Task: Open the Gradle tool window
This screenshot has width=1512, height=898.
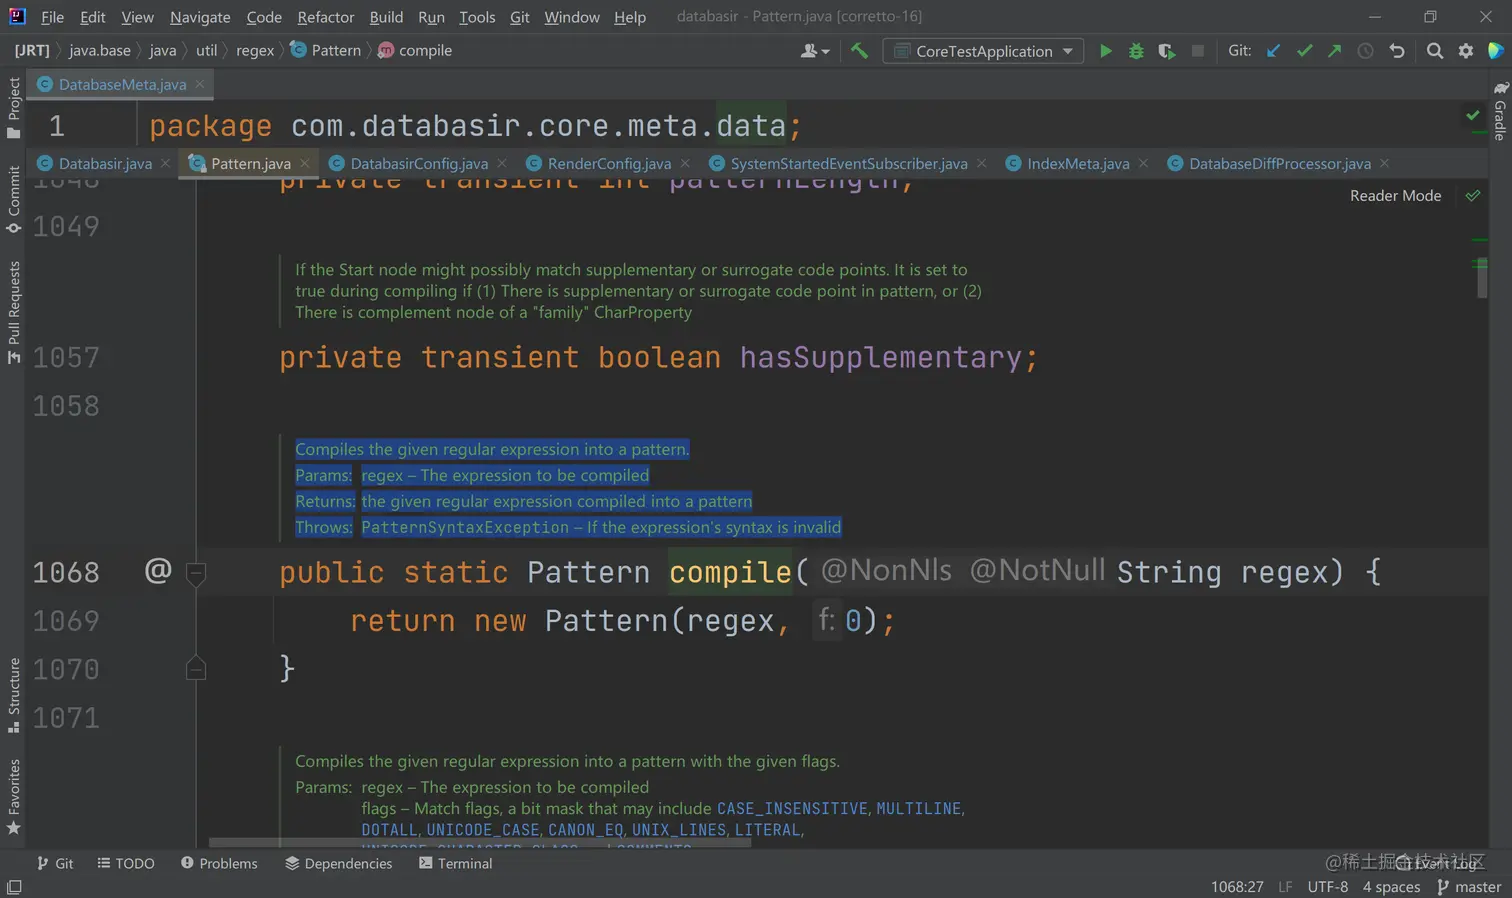Action: point(1500,112)
